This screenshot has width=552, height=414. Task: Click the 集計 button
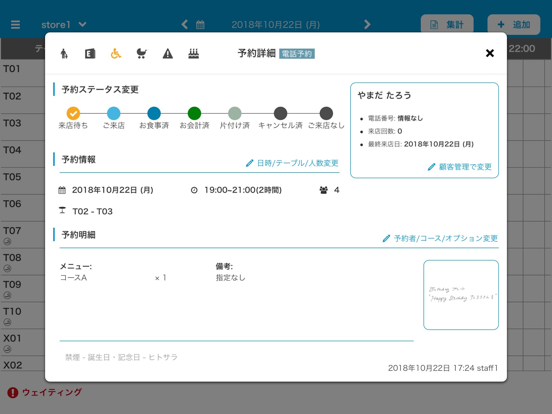(x=447, y=25)
